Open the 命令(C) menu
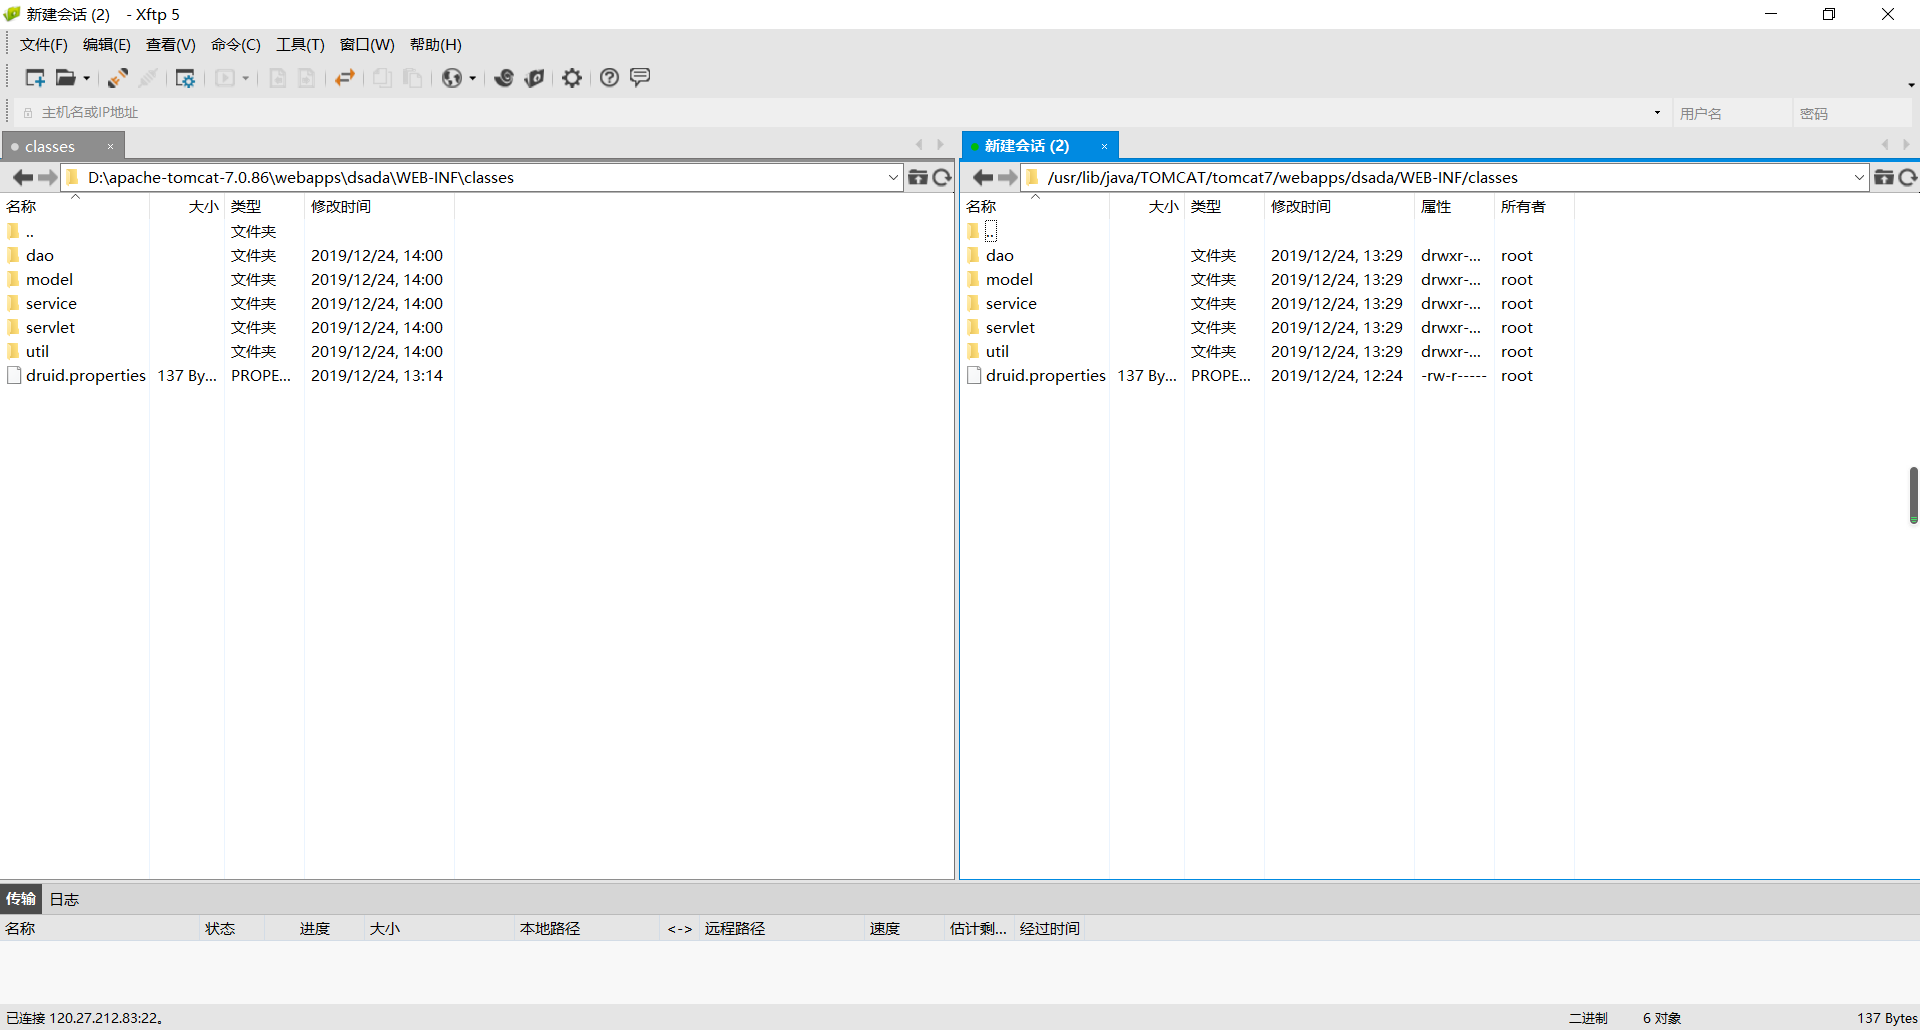This screenshot has width=1920, height=1030. (x=236, y=45)
